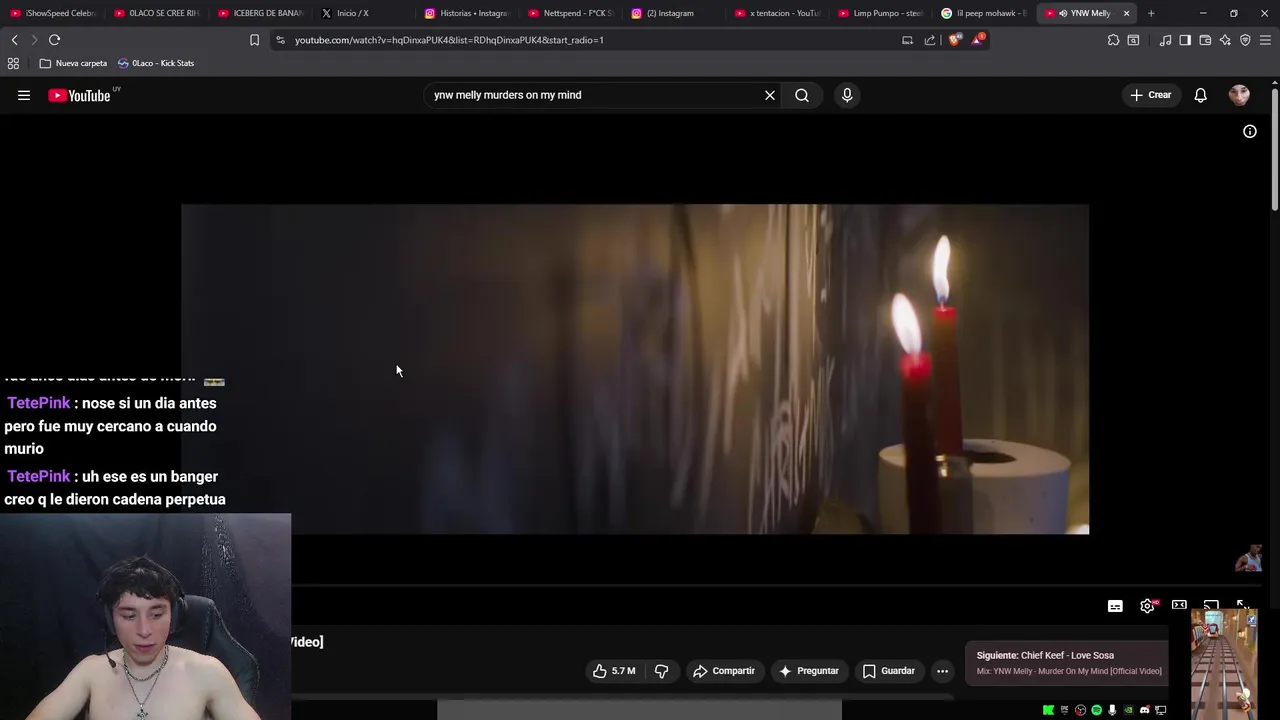
Task: Toggle subtitles on the video player
Action: pos(1115,606)
